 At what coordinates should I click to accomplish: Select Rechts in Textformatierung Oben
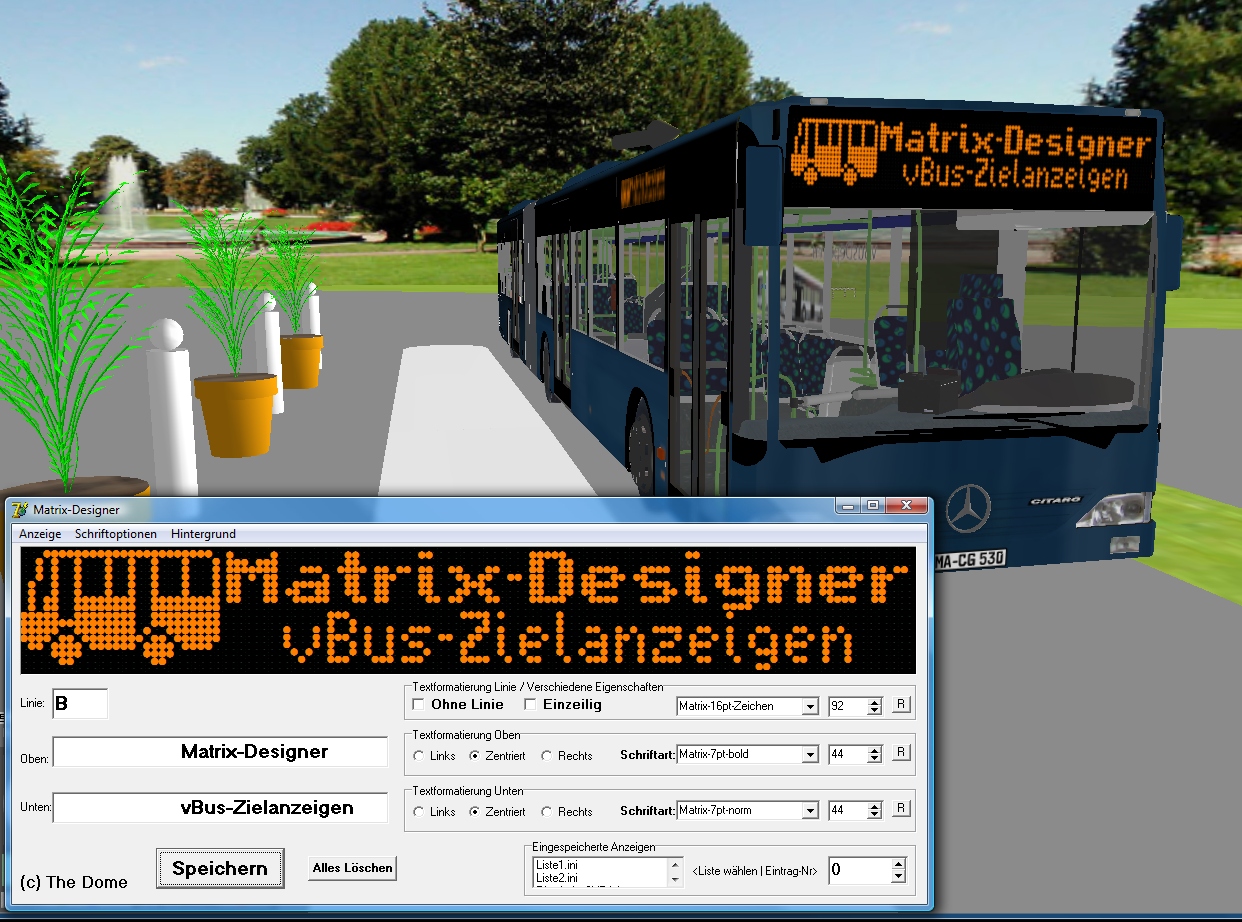[x=546, y=756]
